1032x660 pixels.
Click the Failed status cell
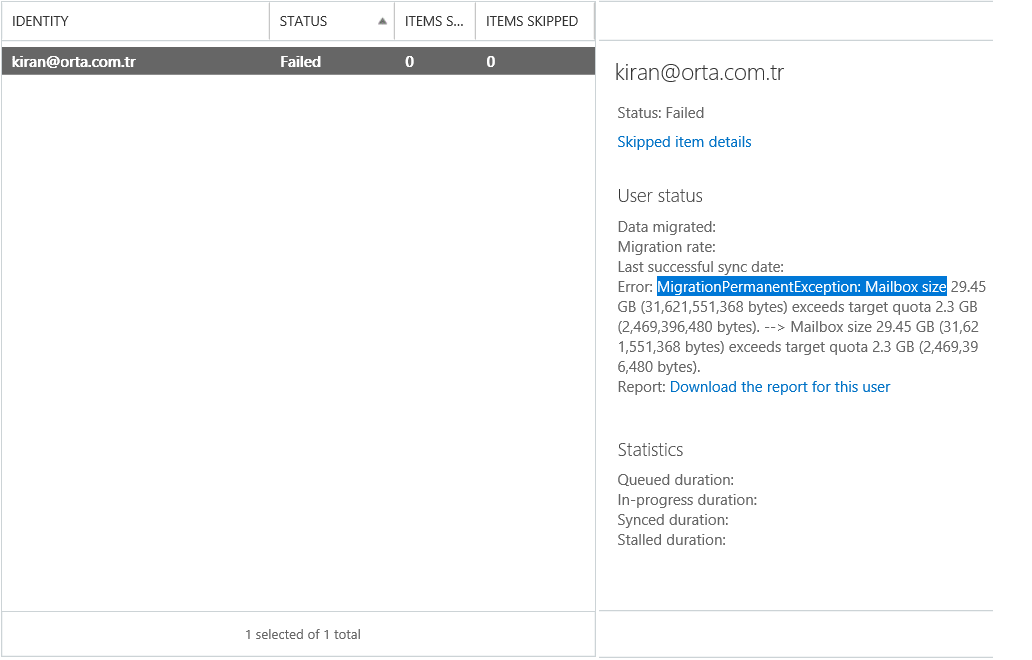[300, 61]
